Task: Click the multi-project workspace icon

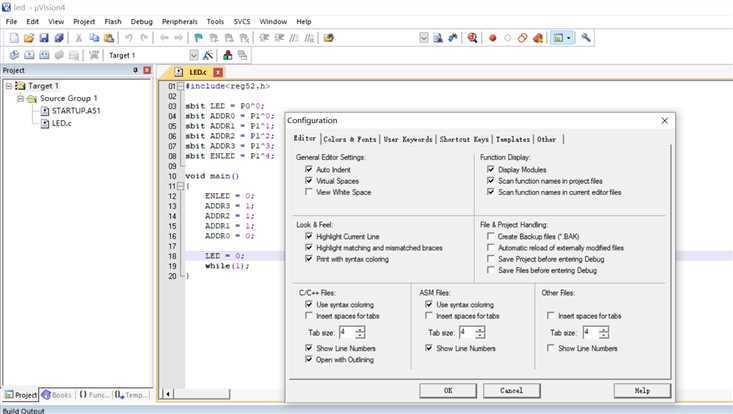Action: [x=243, y=55]
